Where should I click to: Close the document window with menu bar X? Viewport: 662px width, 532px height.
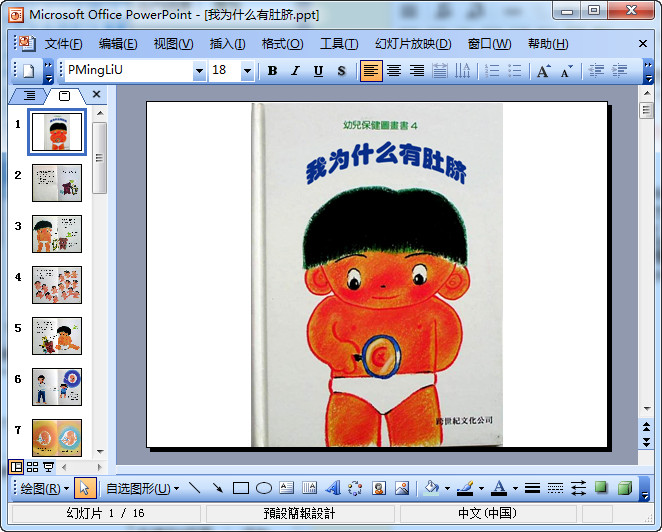click(x=643, y=43)
